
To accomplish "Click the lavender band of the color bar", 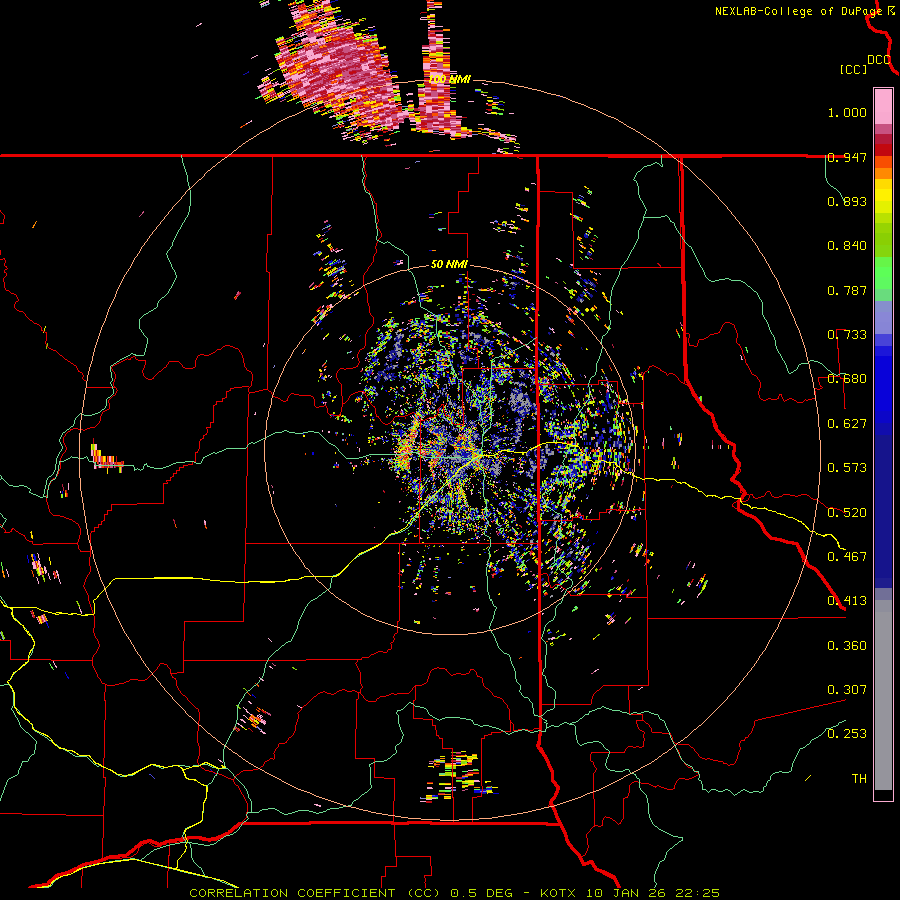I will pyautogui.click(x=883, y=317).
